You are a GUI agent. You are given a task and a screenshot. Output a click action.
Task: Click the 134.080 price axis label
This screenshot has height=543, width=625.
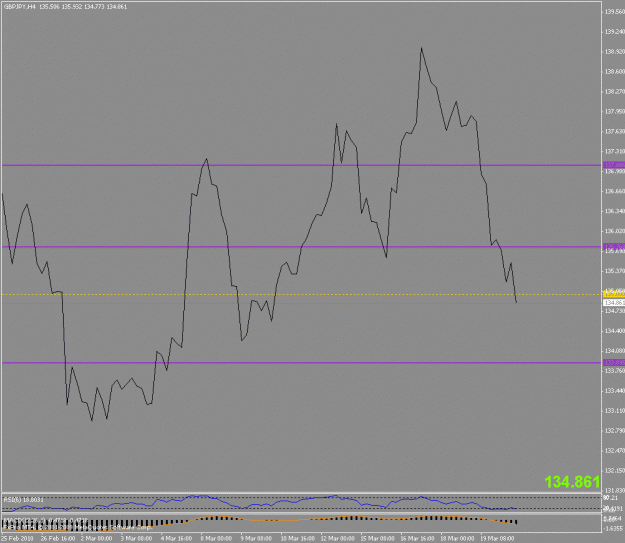tap(615, 350)
